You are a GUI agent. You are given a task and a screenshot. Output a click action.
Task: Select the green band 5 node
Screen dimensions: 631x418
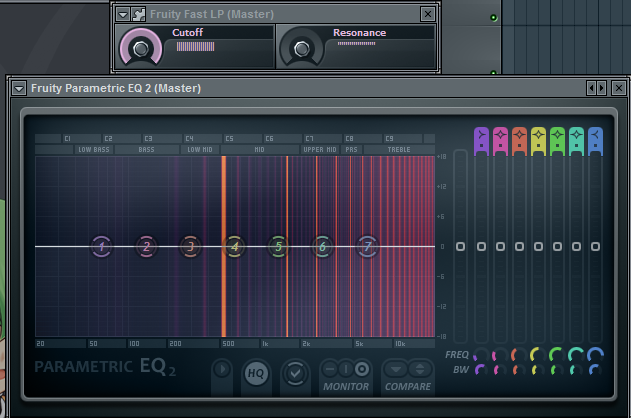(x=279, y=246)
